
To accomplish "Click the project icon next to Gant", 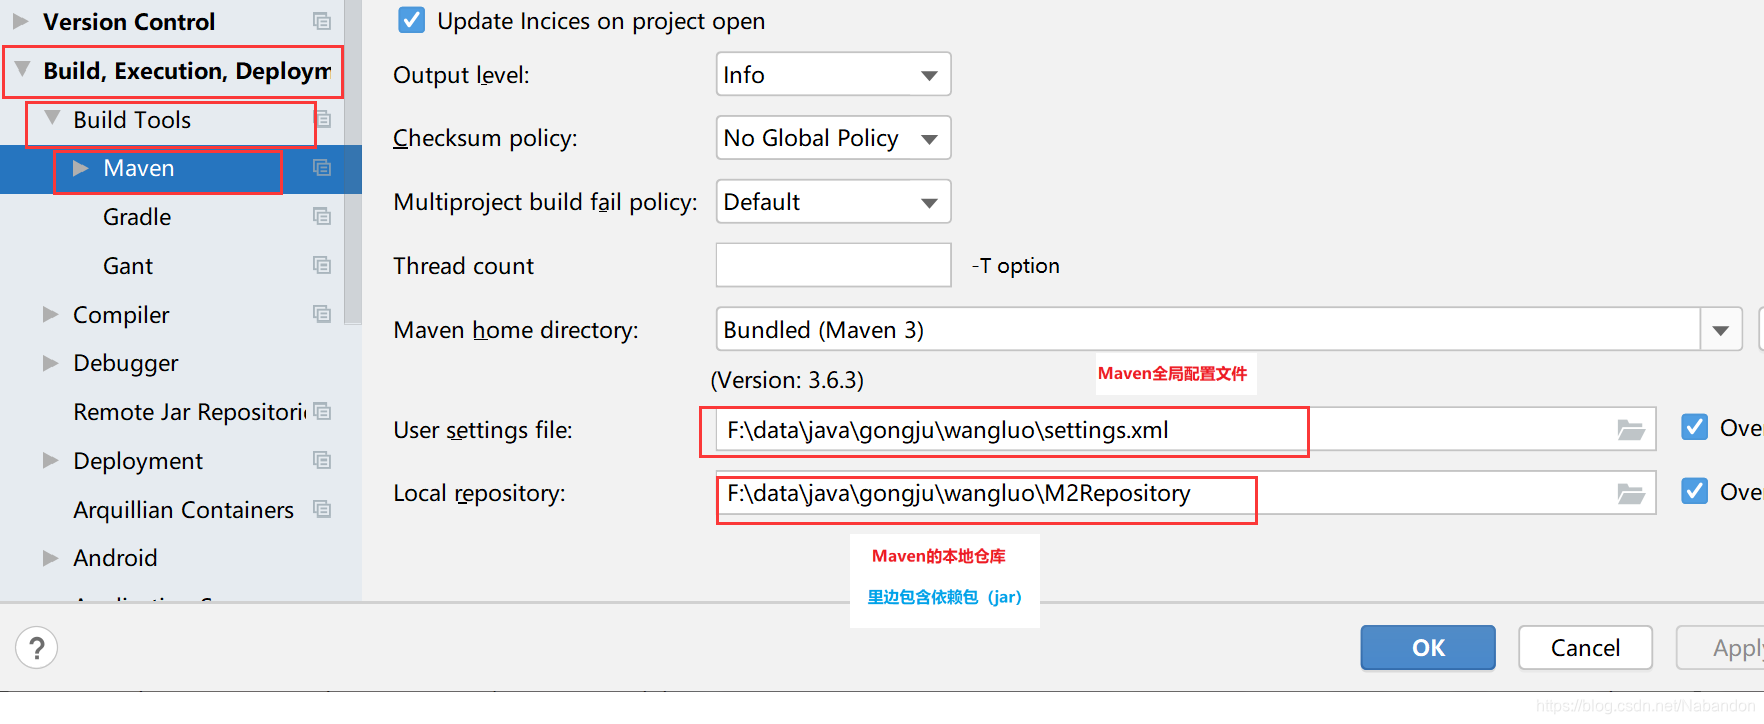I will 322,265.
